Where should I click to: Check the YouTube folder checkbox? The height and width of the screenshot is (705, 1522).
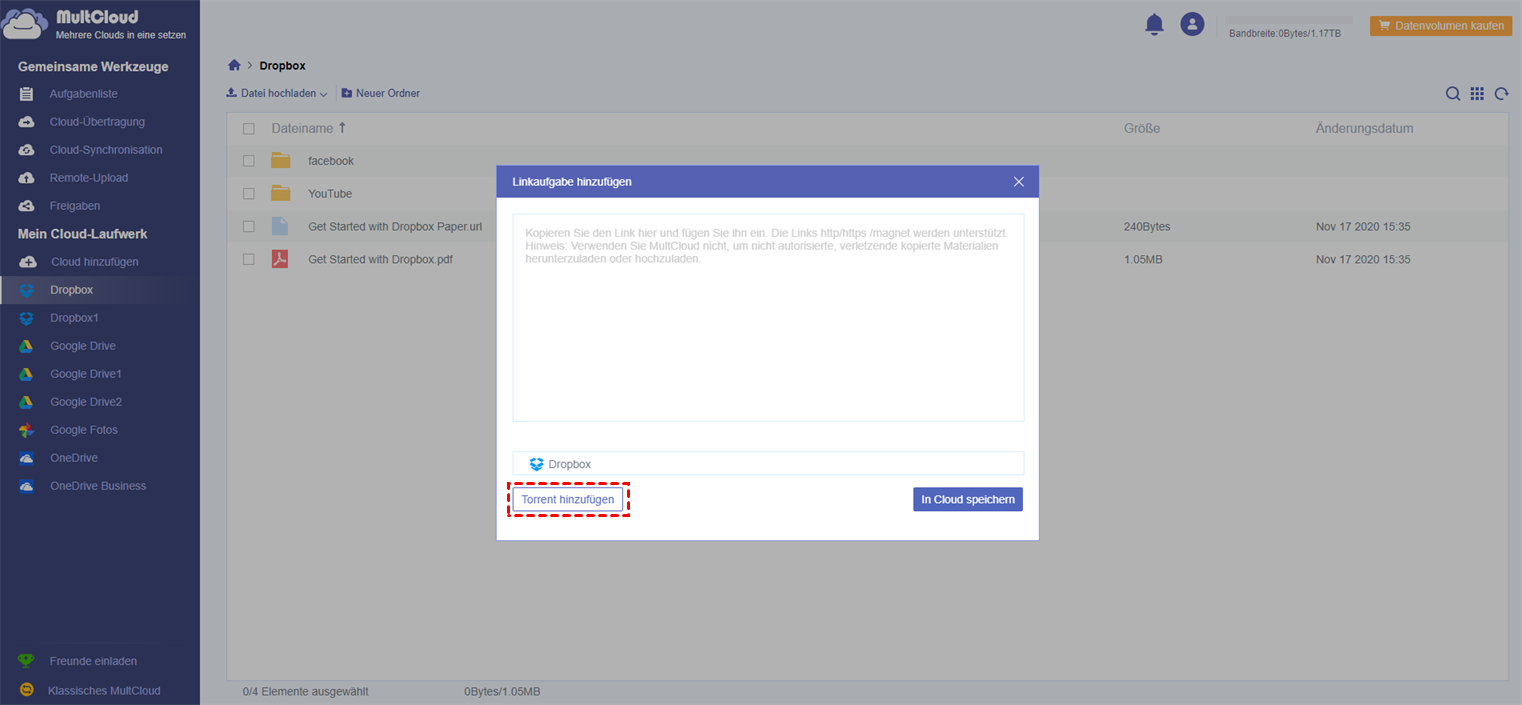(x=249, y=194)
